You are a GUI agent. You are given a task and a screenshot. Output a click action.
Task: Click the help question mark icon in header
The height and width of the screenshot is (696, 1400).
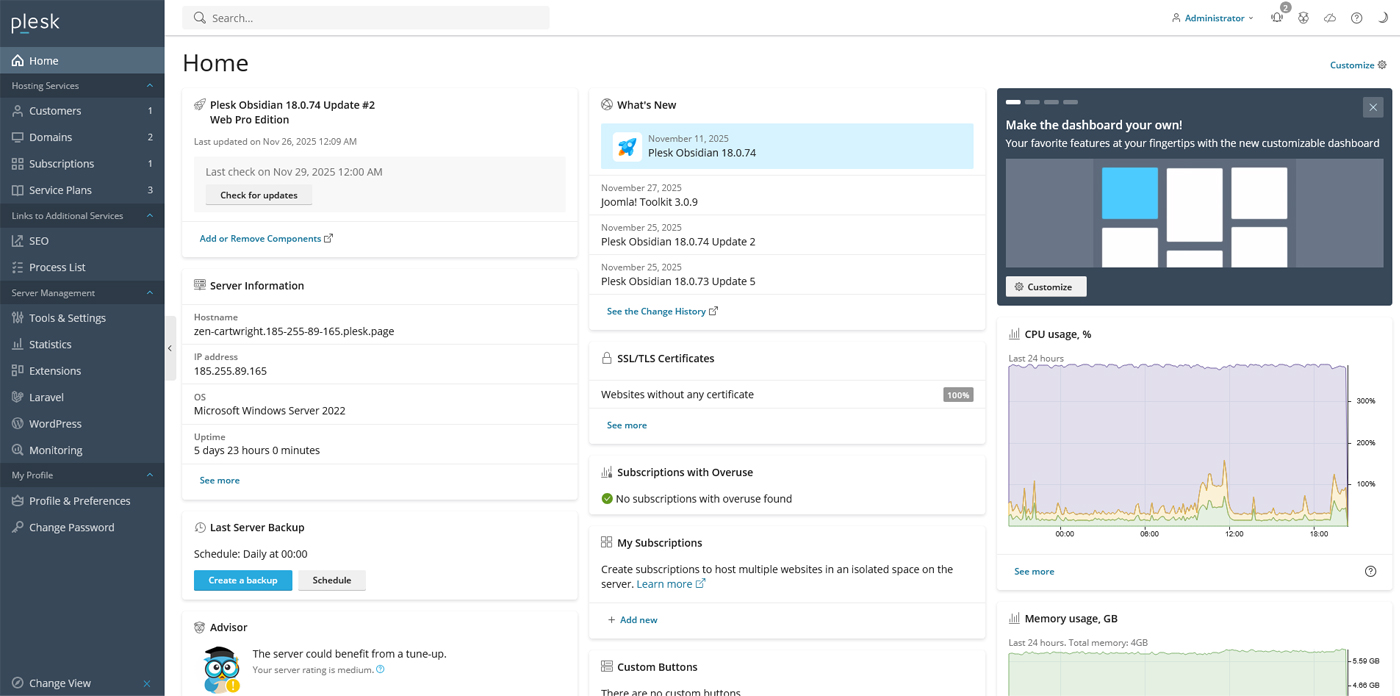(1356, 18)
